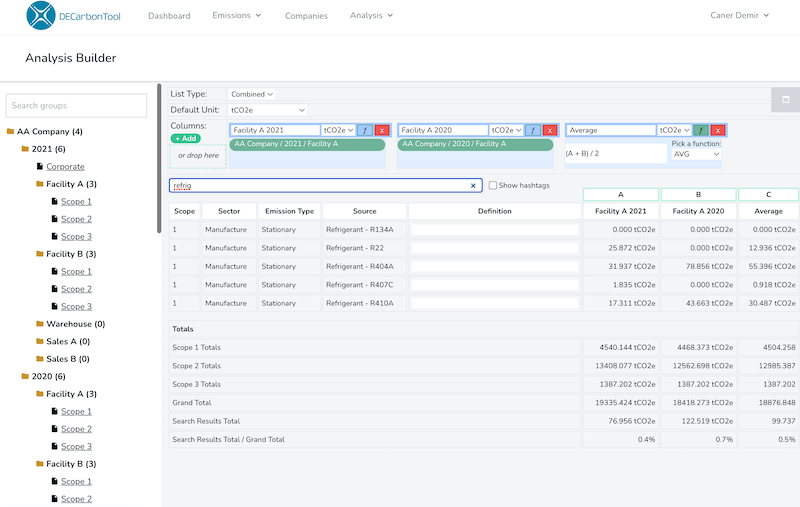Click the Emission Type column header
The image size is (800, 507).
(289, 211)
